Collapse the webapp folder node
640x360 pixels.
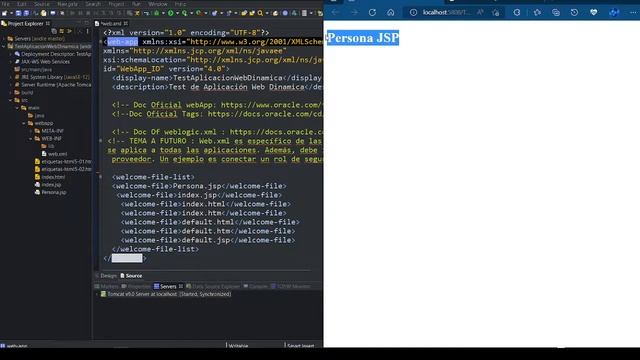point(24,123)
